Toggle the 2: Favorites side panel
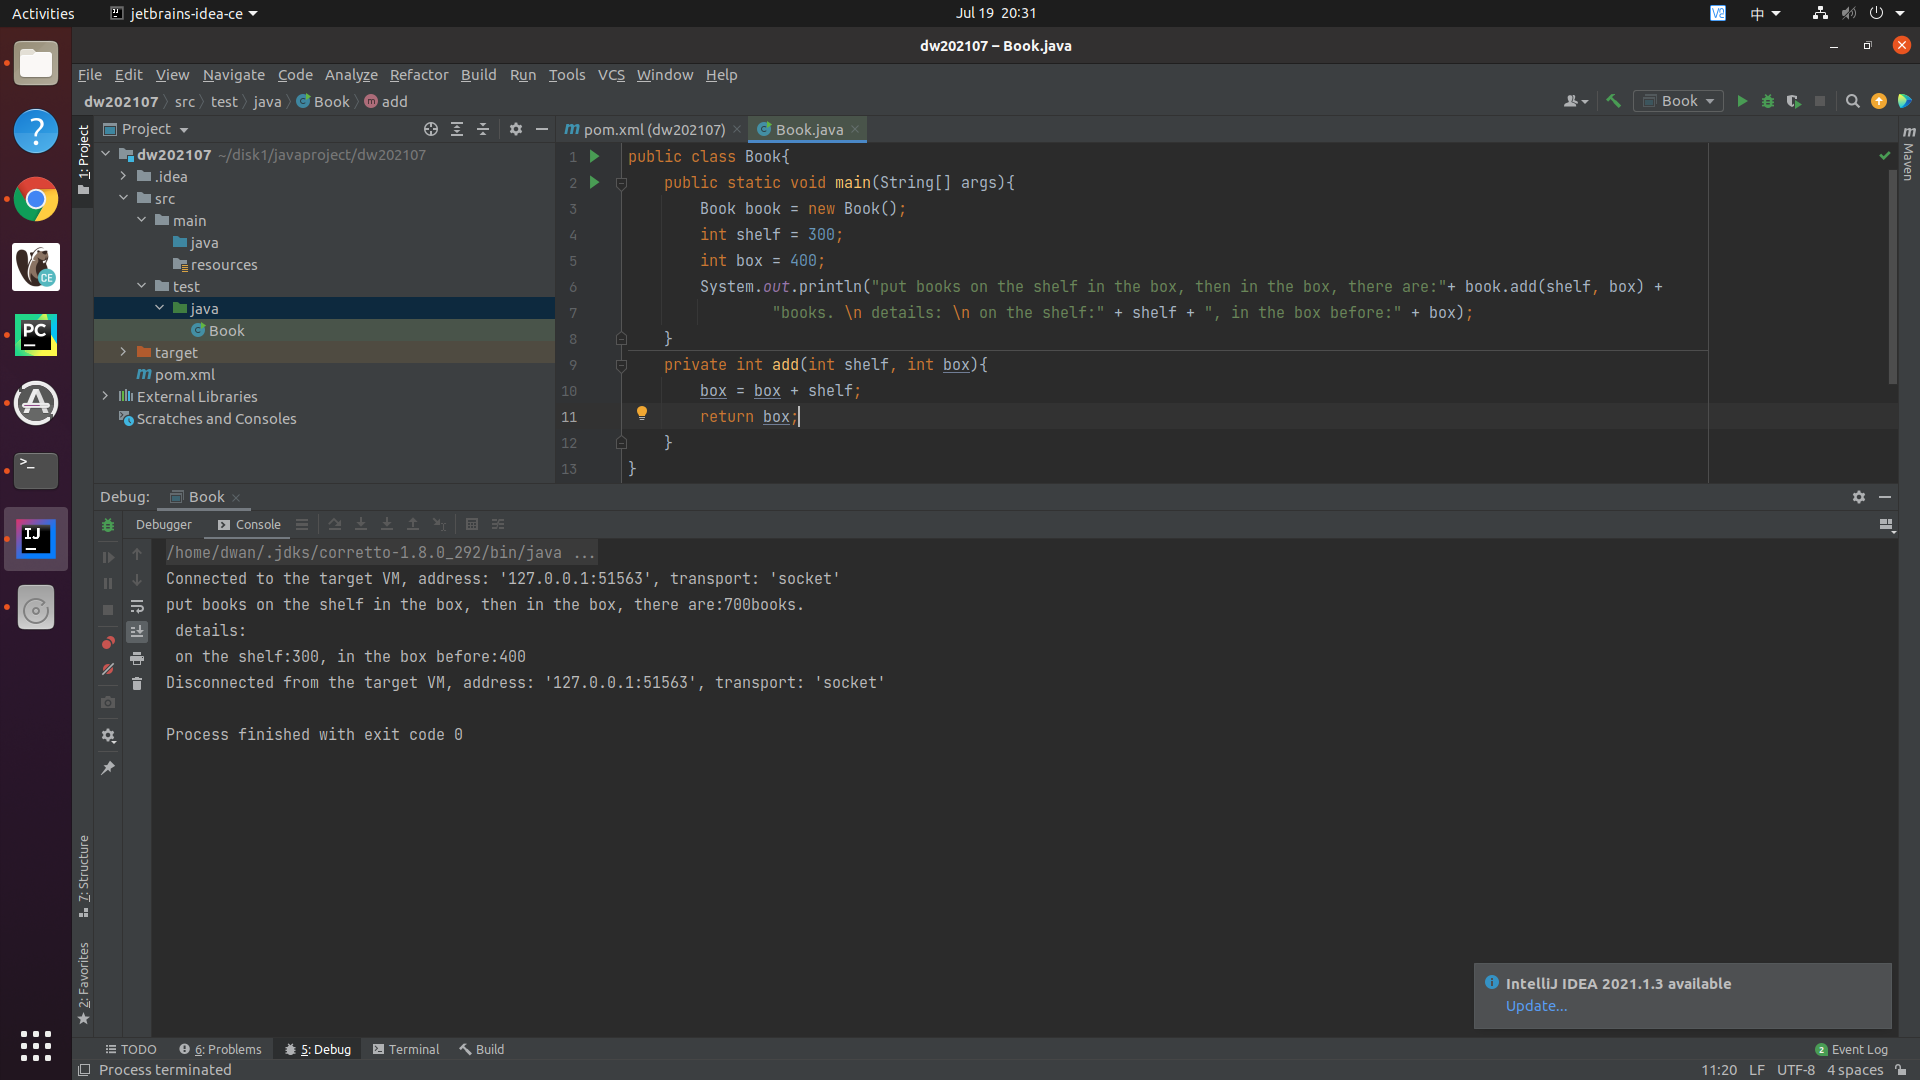Screen dimensions: 1920x1080 click(84, 983)
